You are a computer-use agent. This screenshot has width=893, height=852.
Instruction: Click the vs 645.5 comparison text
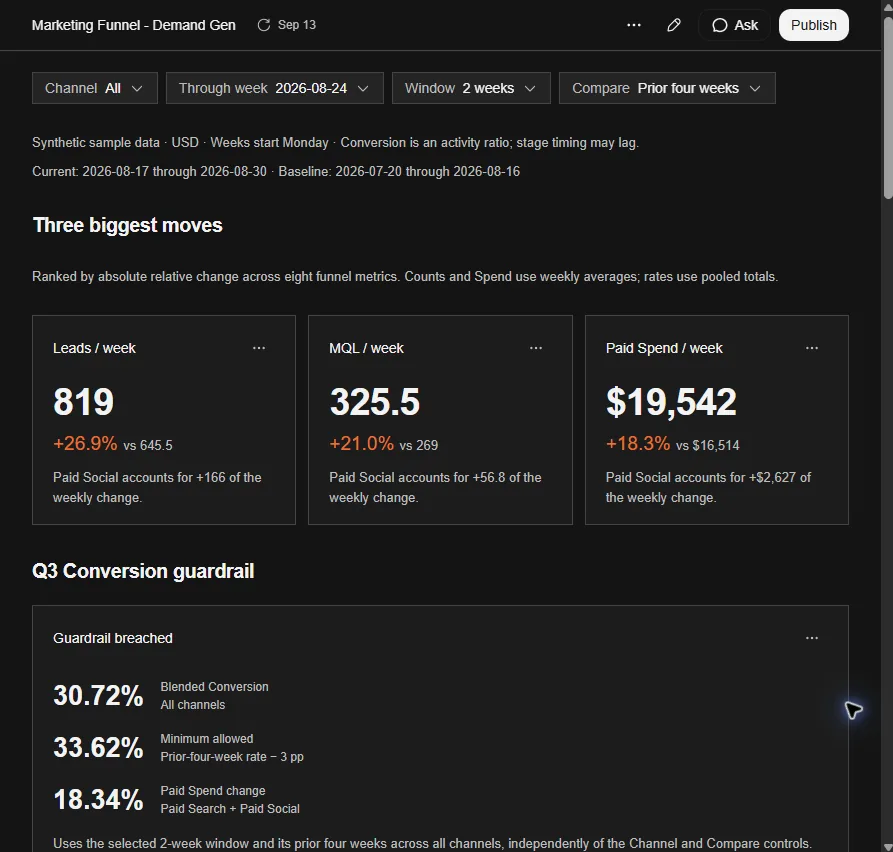coord(148,445)
